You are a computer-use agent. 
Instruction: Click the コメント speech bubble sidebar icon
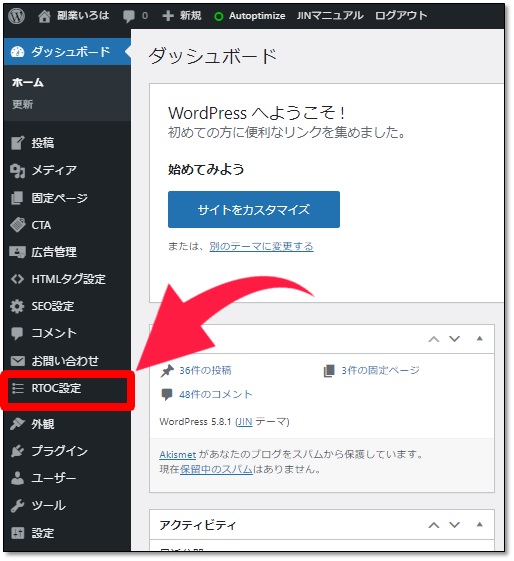pos(17,333)
